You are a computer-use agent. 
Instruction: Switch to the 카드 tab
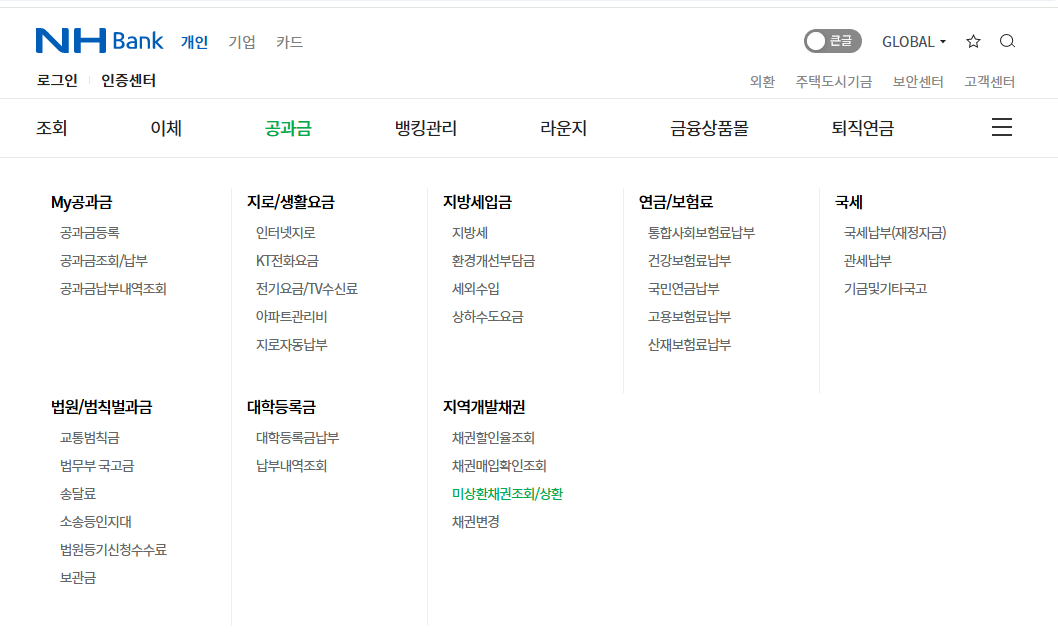[289, 43]
